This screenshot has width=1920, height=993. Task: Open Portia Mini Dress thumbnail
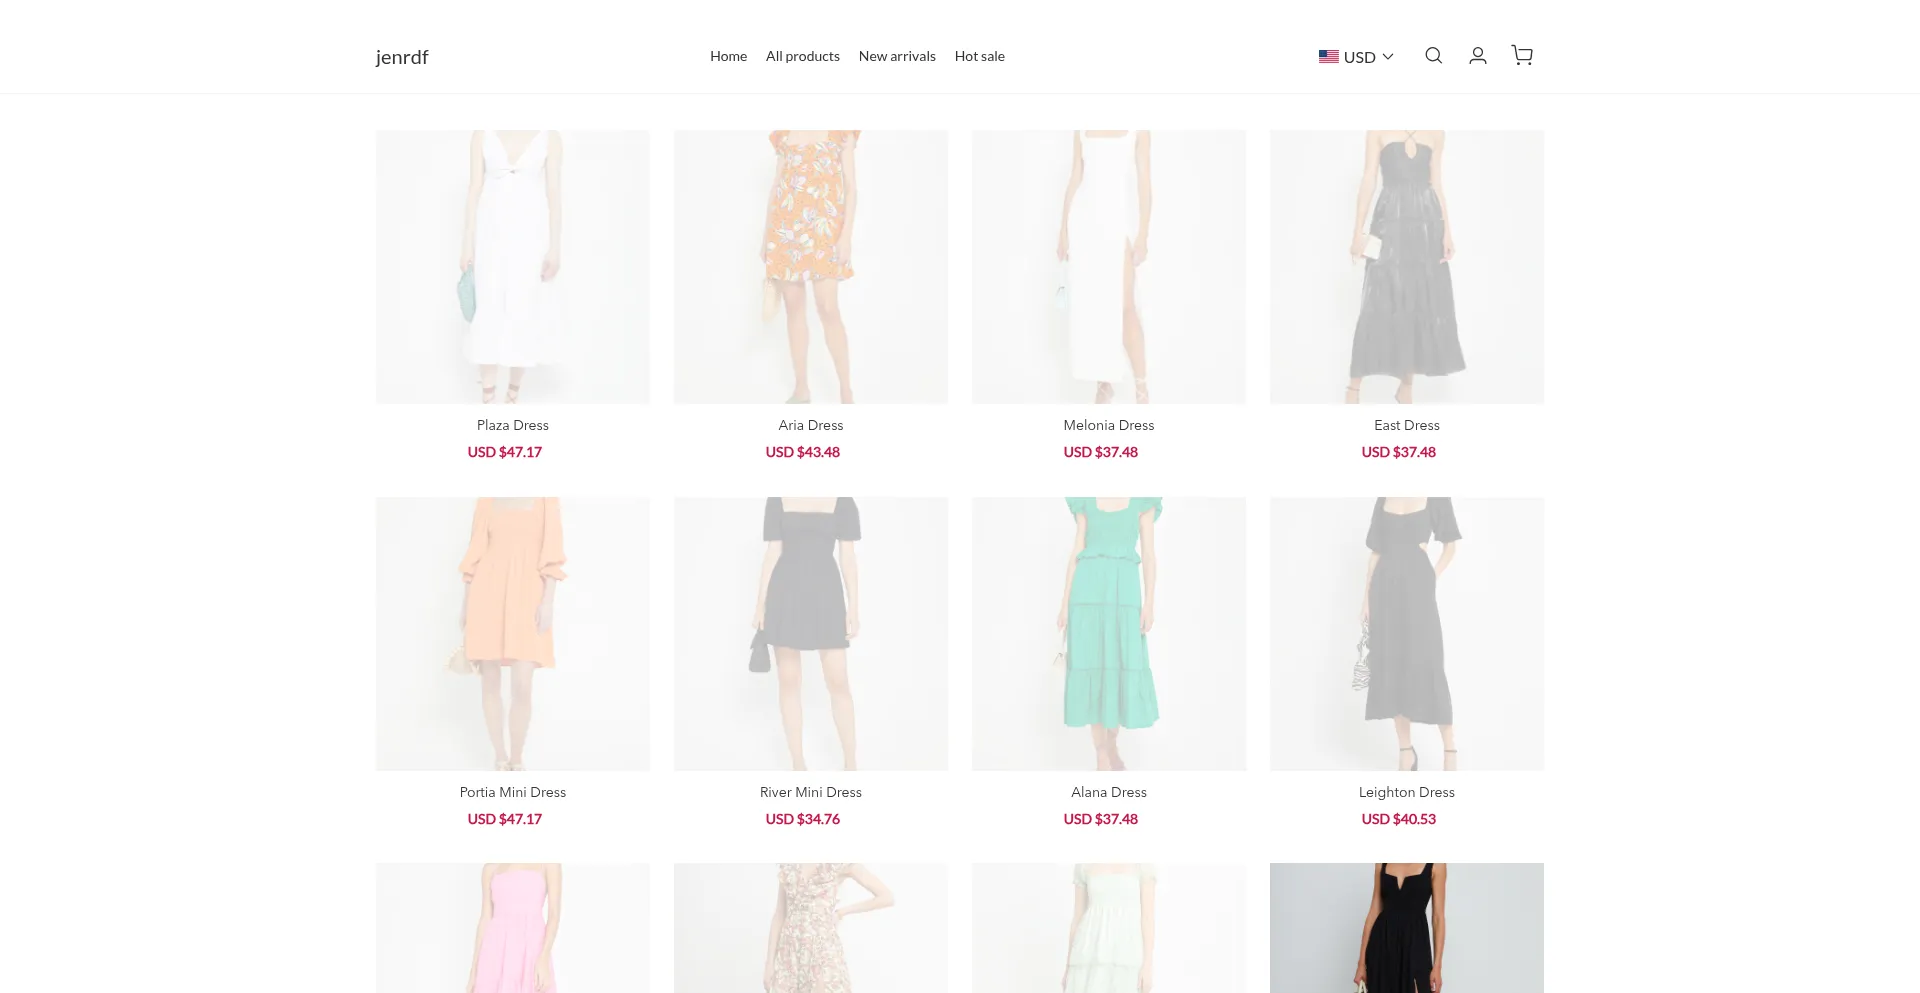pos(512,634)
